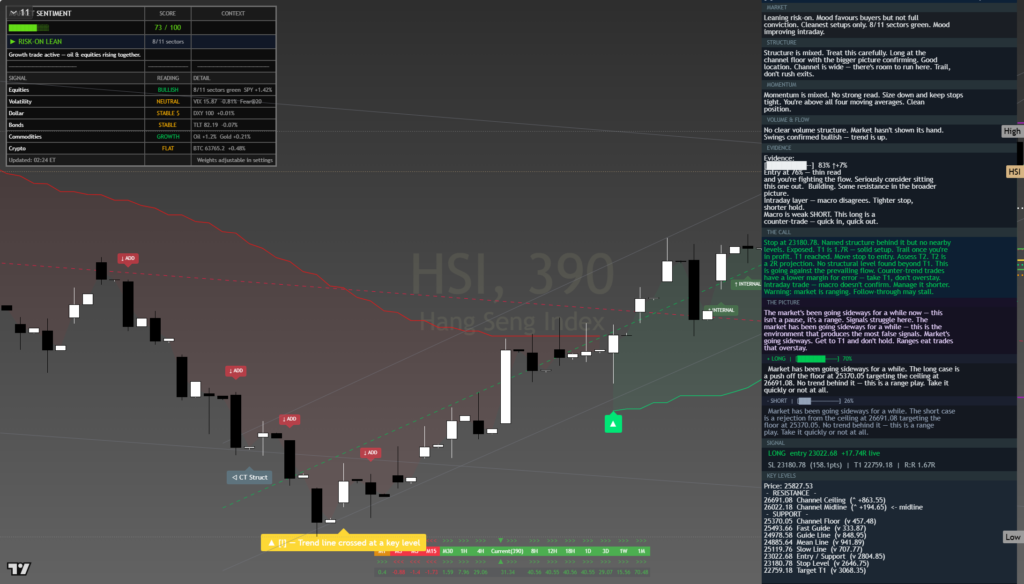Click the yellow trend line crossed alert label
1024x584 pixels.
(344, 543)
